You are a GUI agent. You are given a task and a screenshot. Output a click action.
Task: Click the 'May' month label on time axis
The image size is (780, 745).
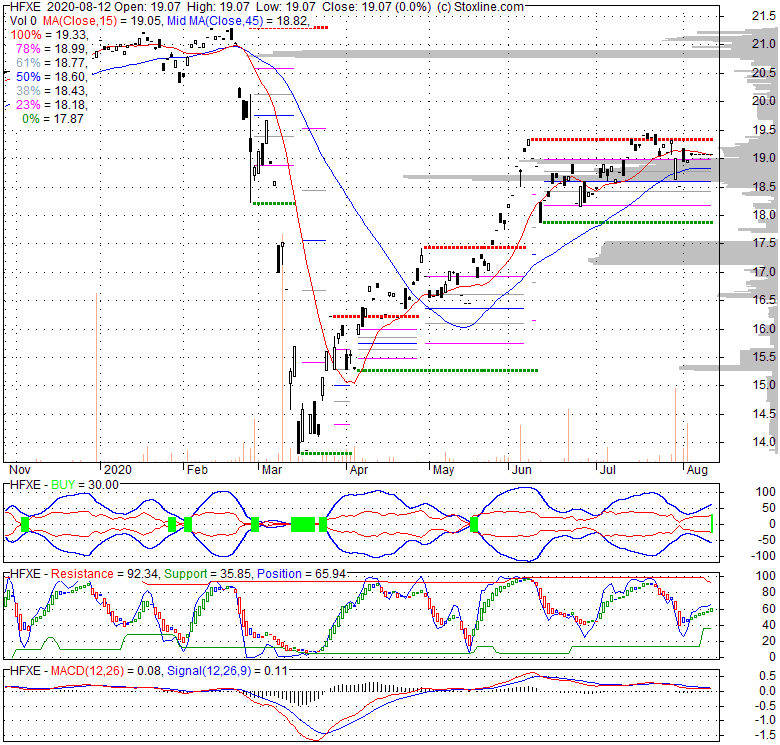pos(443,470)
